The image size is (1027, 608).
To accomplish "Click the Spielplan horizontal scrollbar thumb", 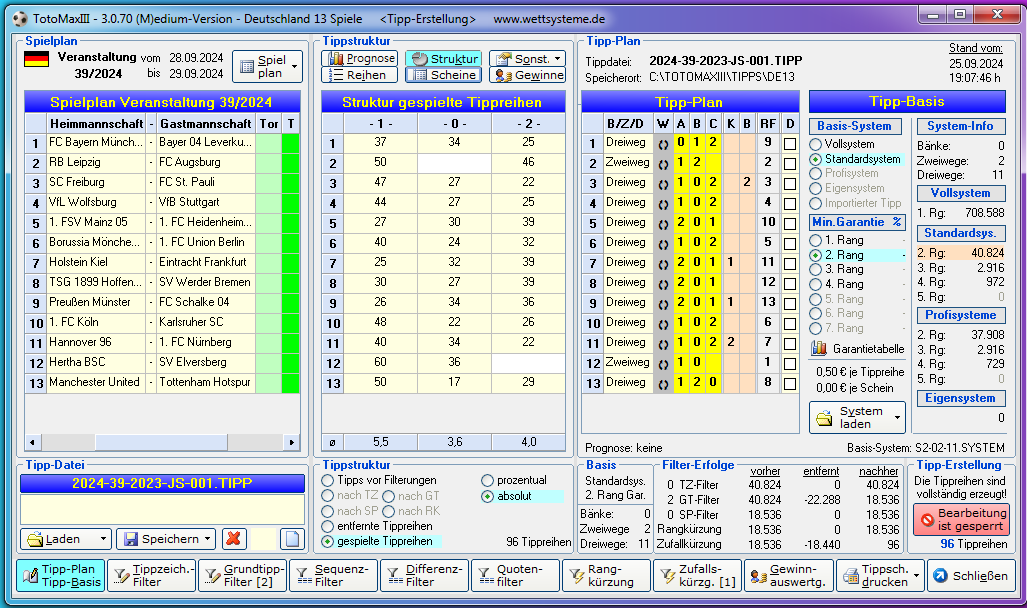I will 161,442.
